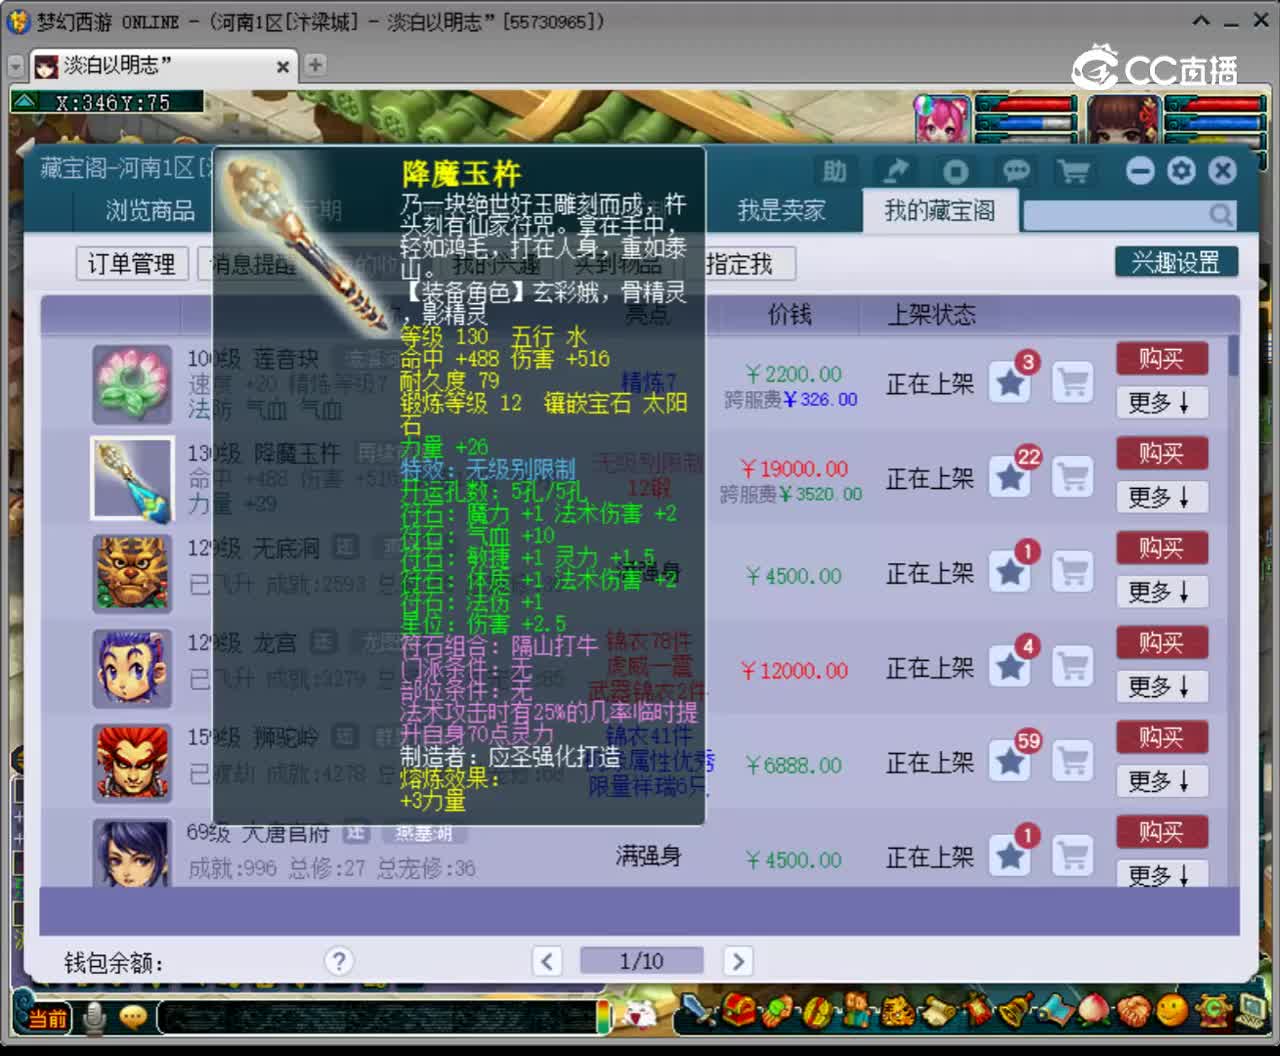Expand 更多 dropdown for 龙宫 row
The width and height of the screenshot is (1280, 1056).
[x=1161, y=686]
